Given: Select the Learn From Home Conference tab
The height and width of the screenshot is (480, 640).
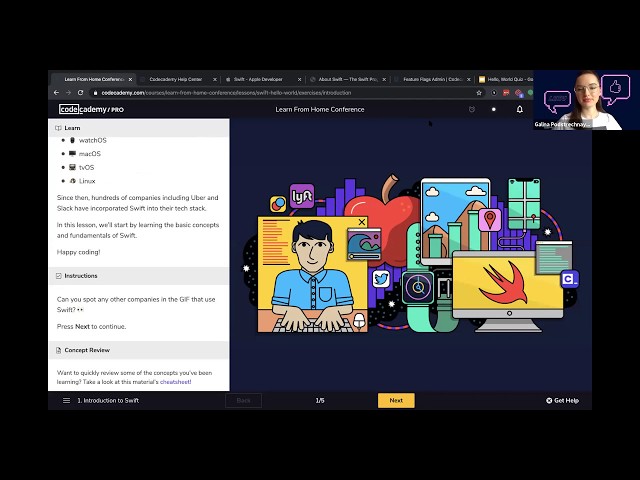Looking at the screenshot, I should pyautogui.click(x=94, y=79).
